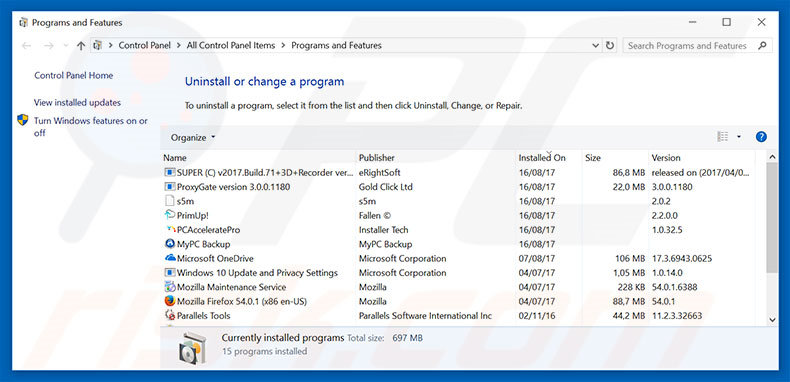The height and width of the screenshot is (382, 790).
Task: Open the Control Panel Home link
Action: [x=74, y=76]
